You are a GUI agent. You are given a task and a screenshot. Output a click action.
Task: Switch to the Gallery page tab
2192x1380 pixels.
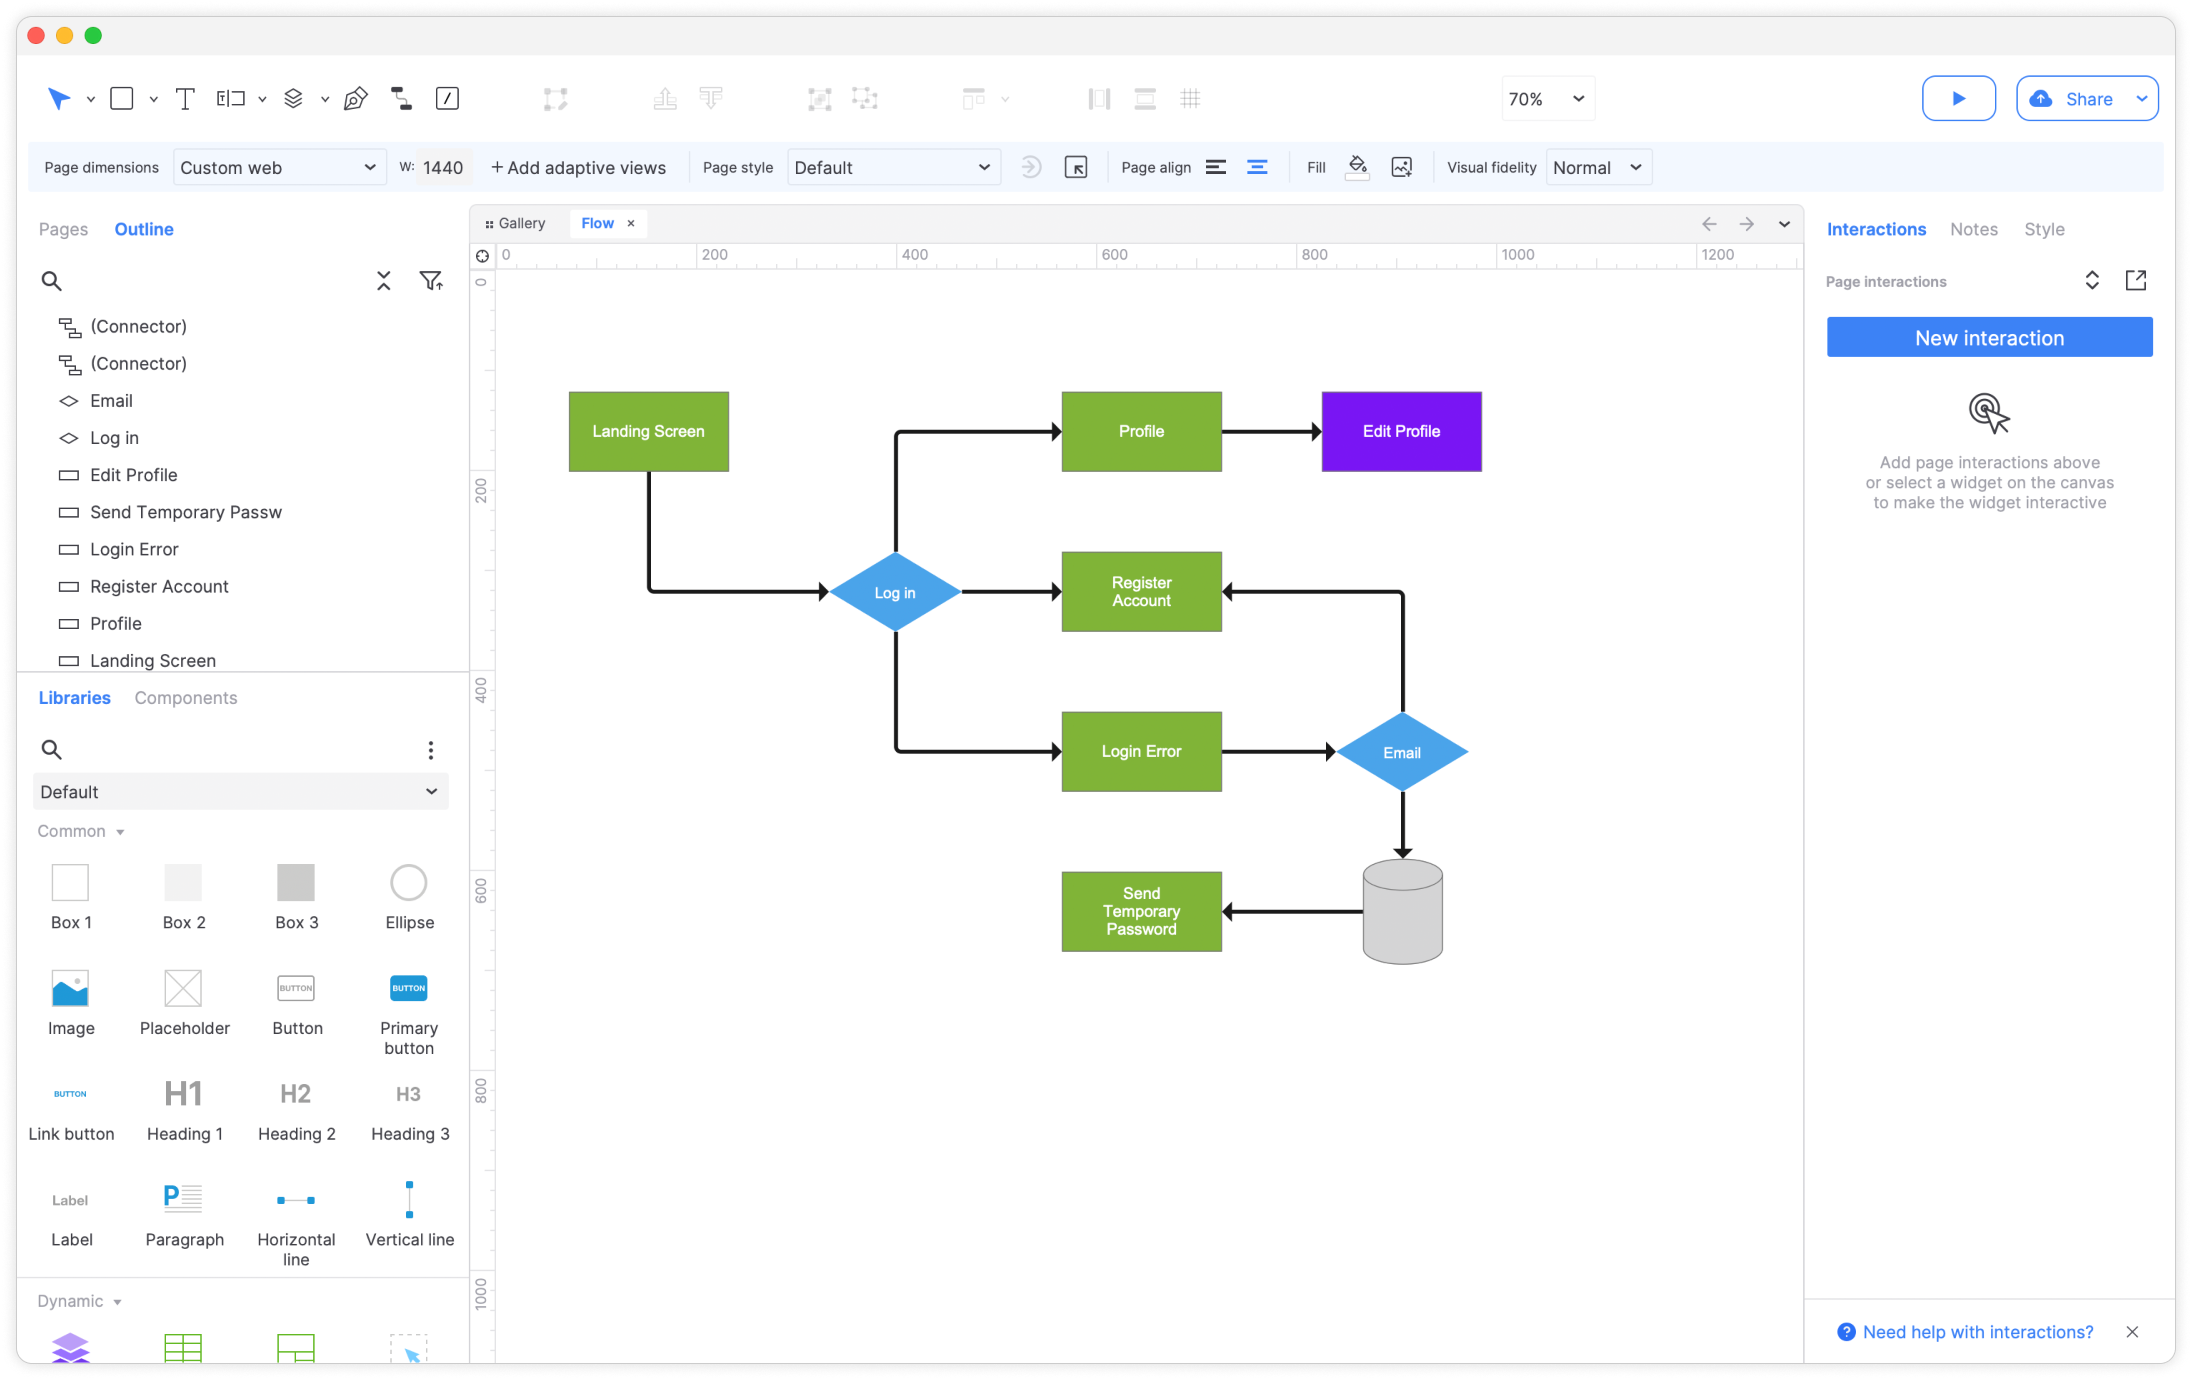pos(515,223)
